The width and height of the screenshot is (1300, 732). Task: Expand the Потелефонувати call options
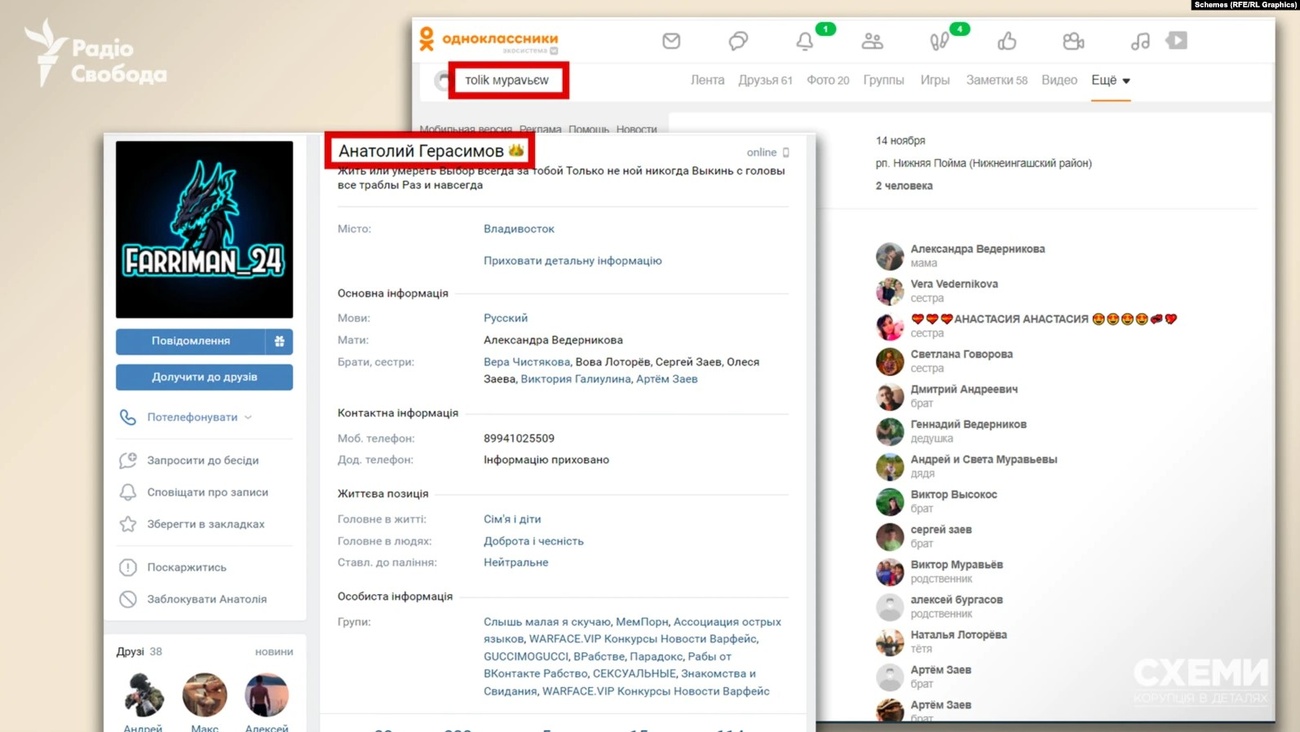(x=199, y=417)
